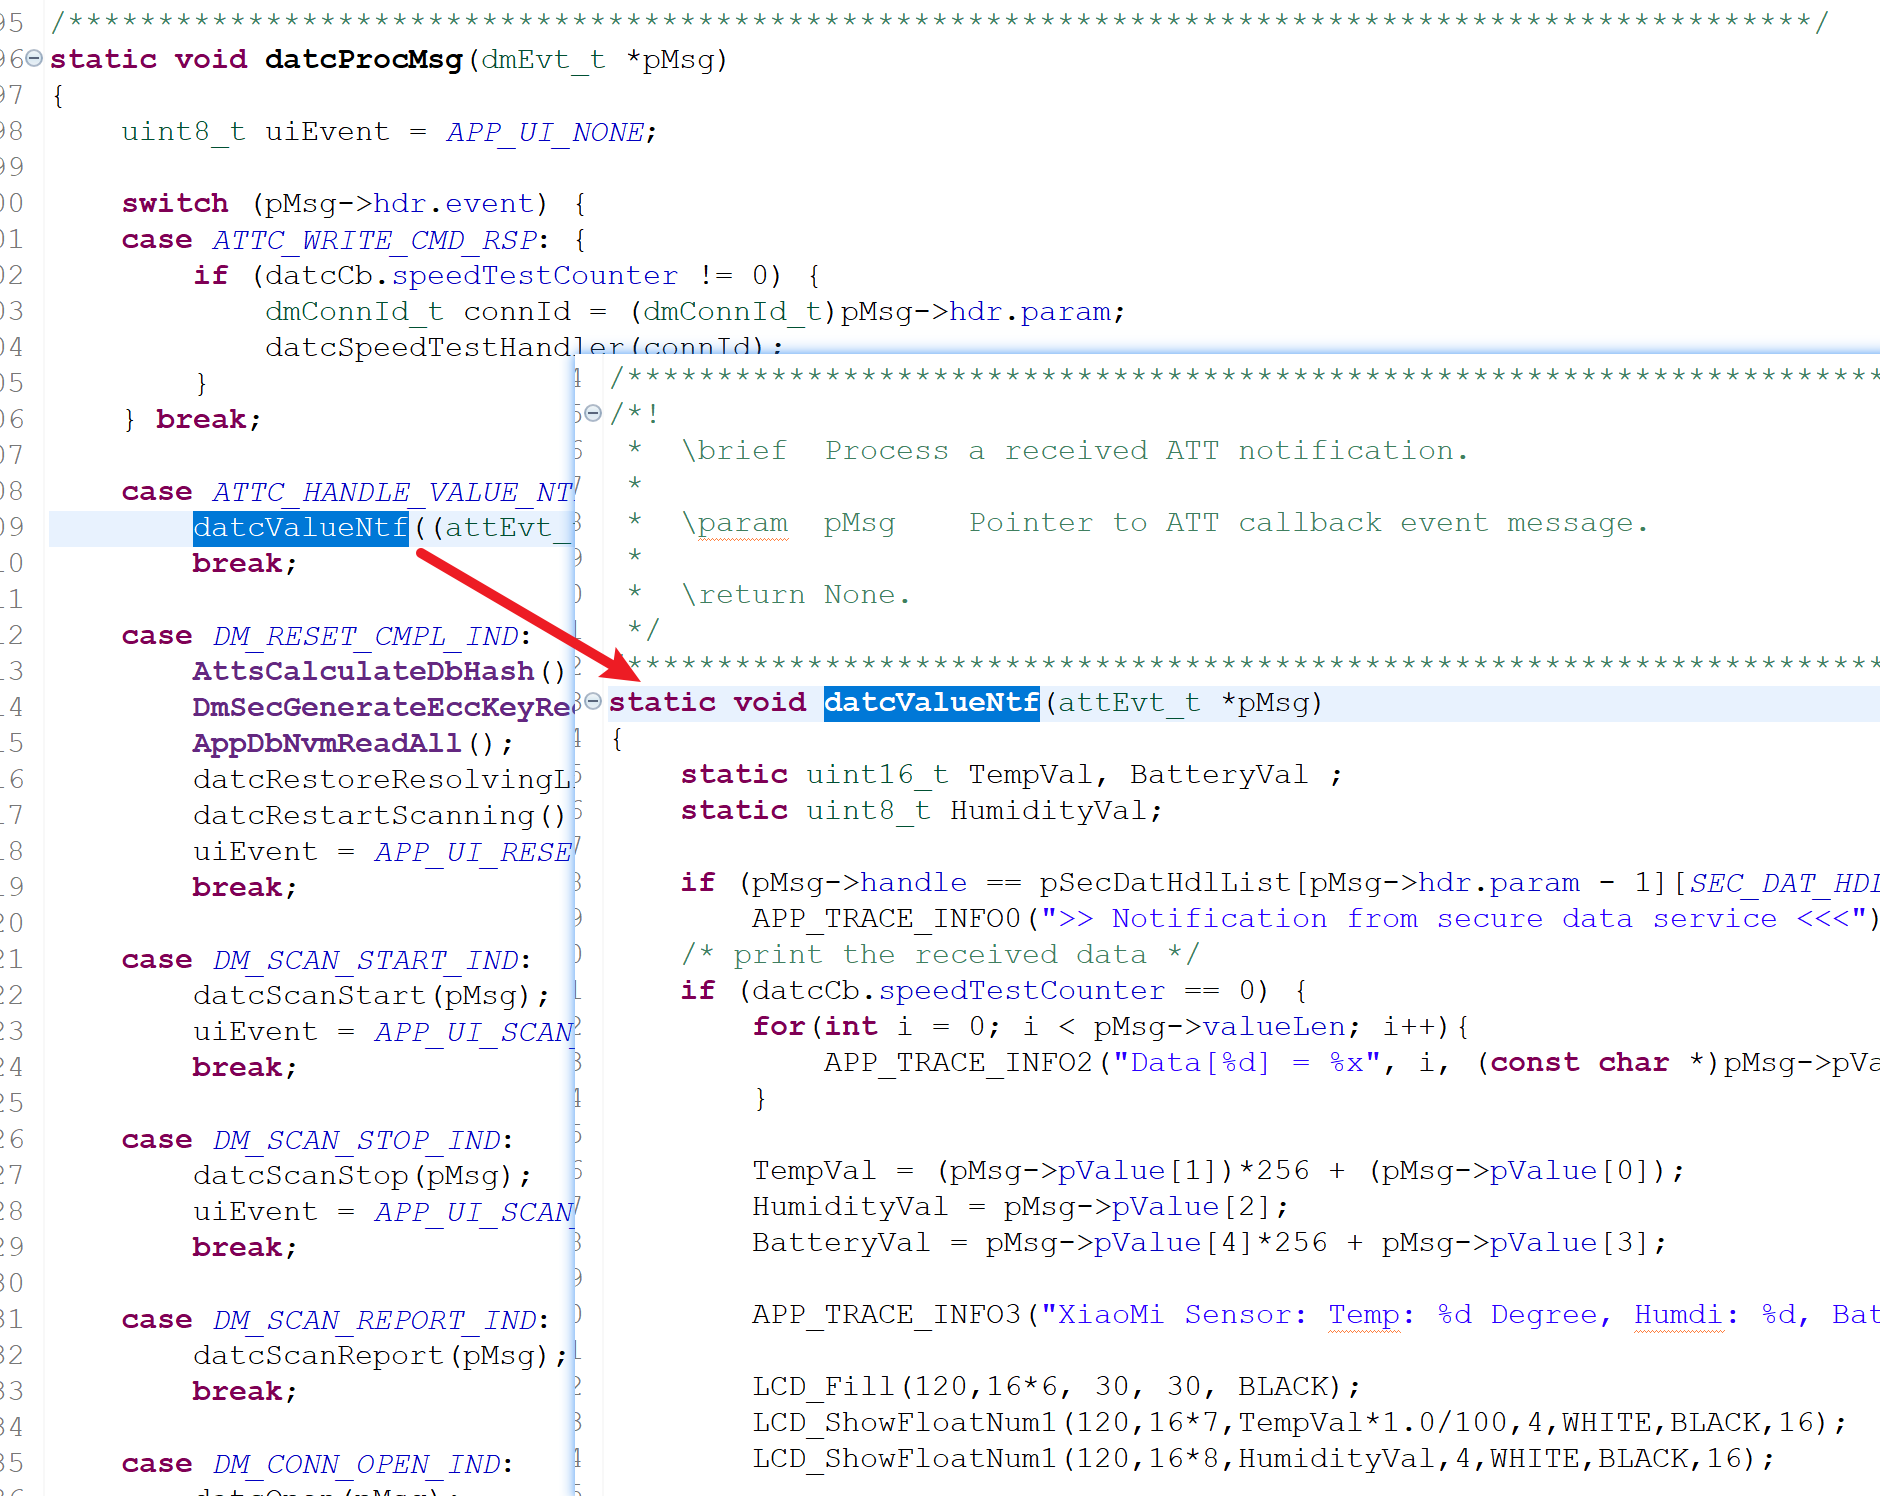Image resolution: width=1880 pixels, height=1496 pixels.
Task: Click the DM_RESET_CMPL_IND case label
Action: 365,636
